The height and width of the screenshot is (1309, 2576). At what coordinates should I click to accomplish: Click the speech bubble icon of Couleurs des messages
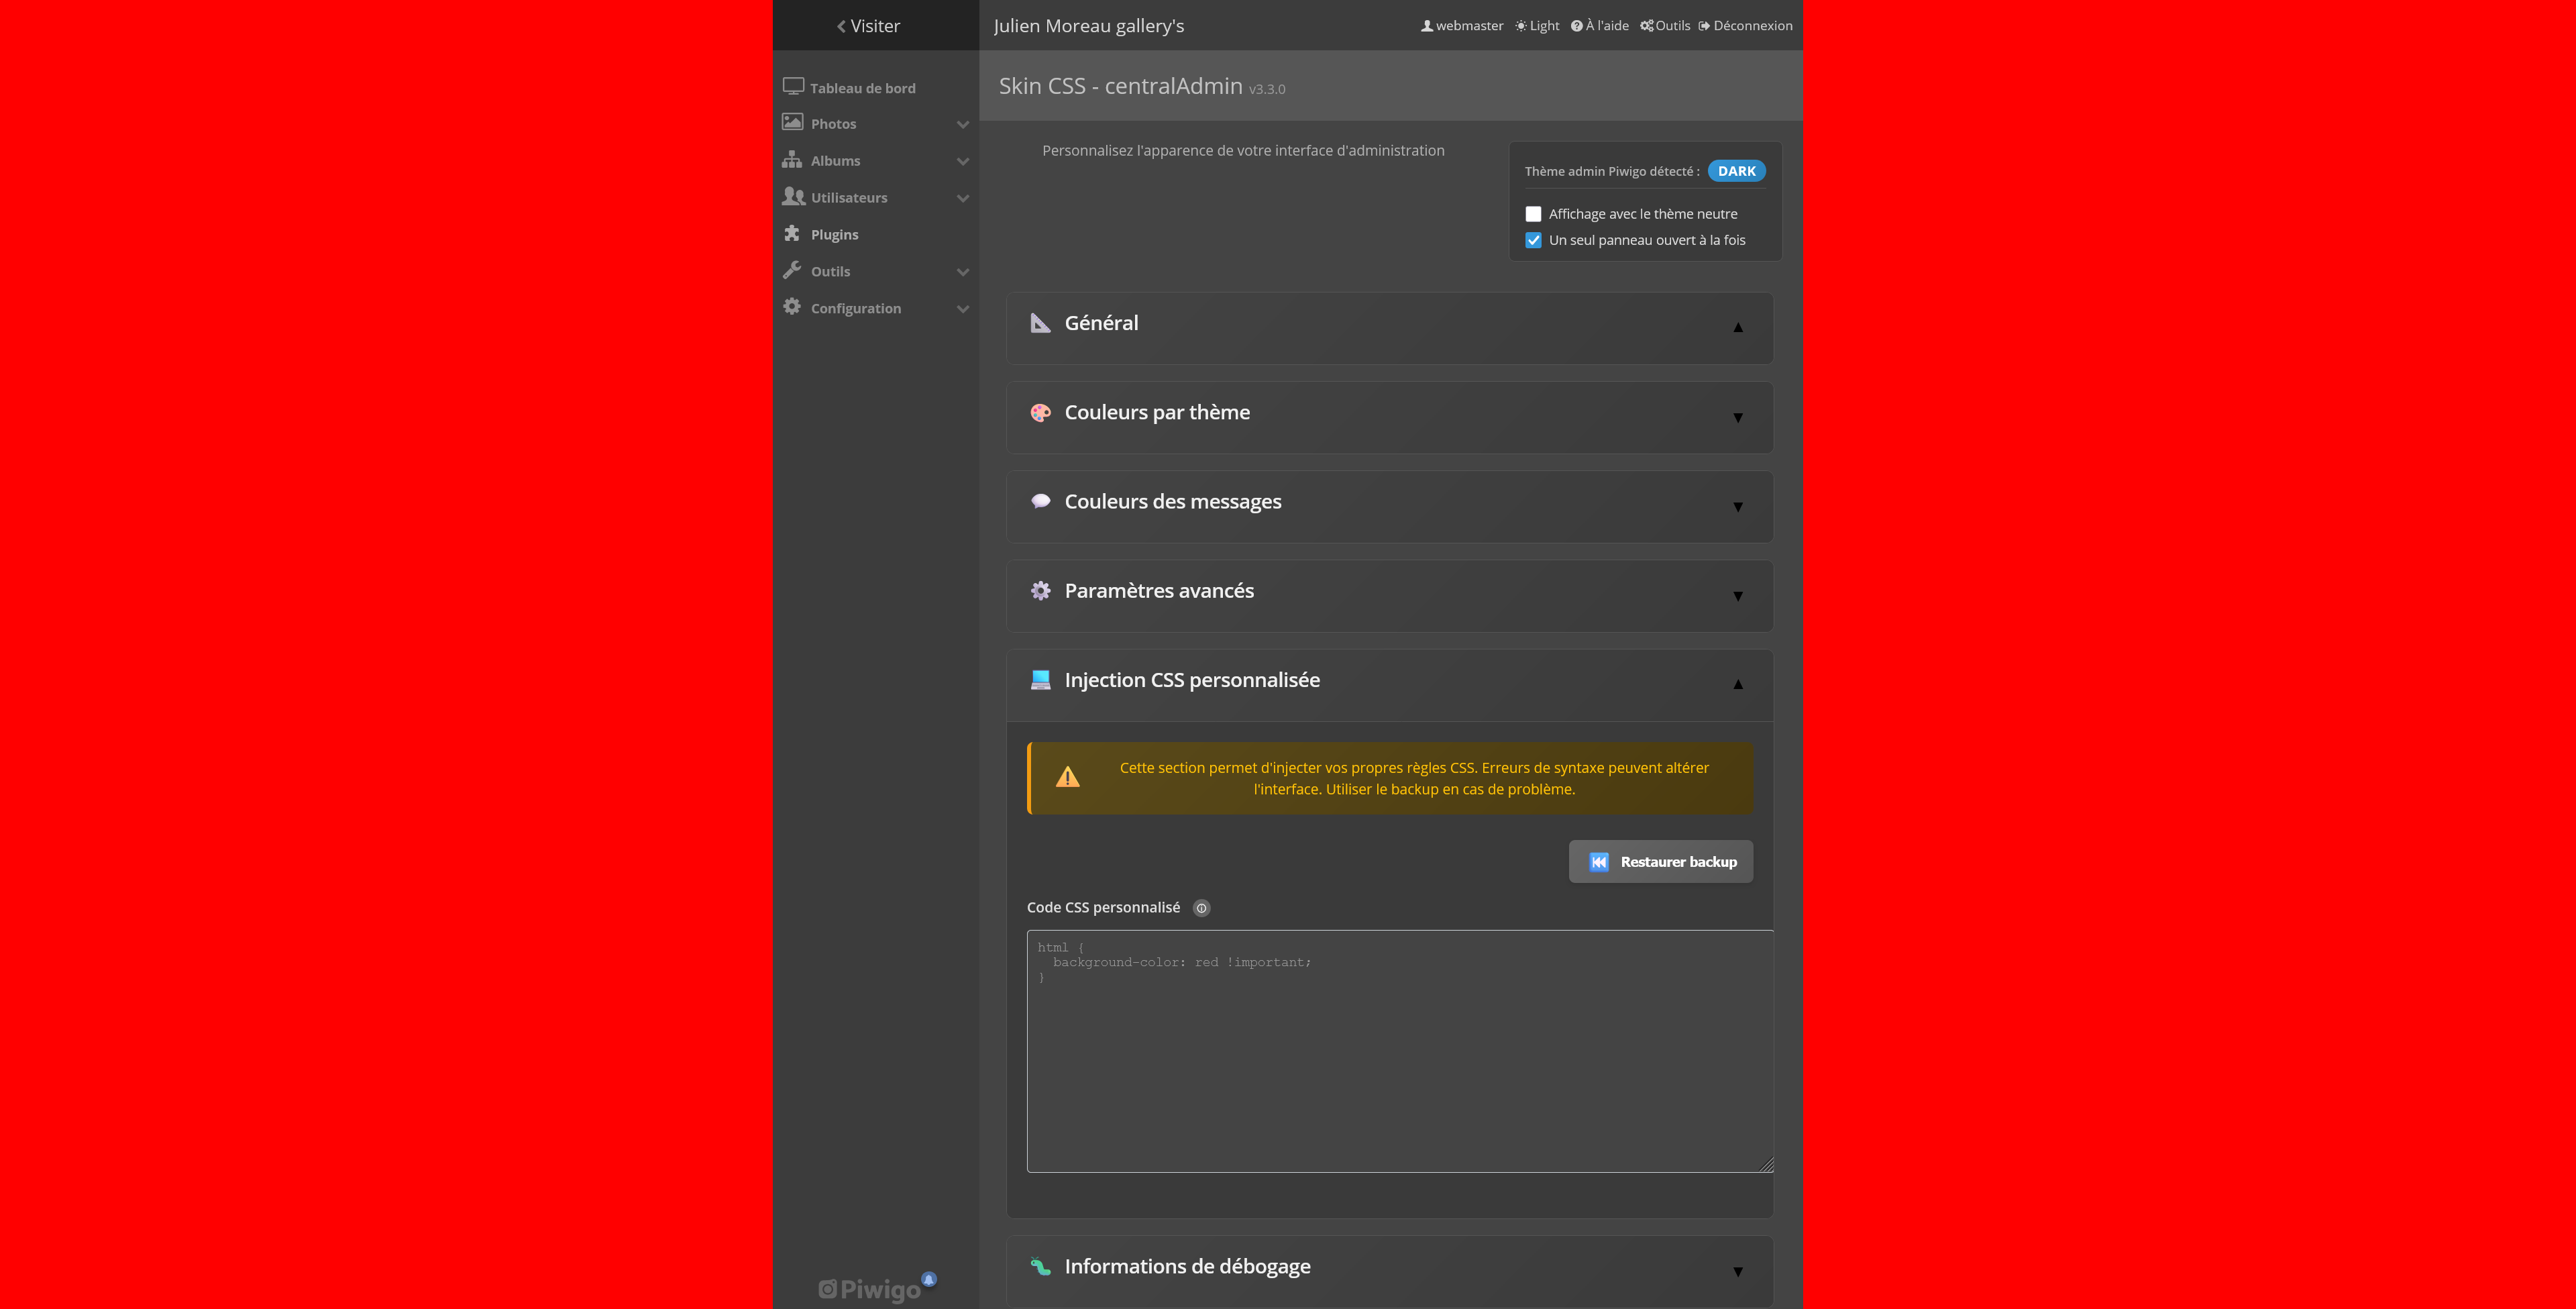point(1040,501)
